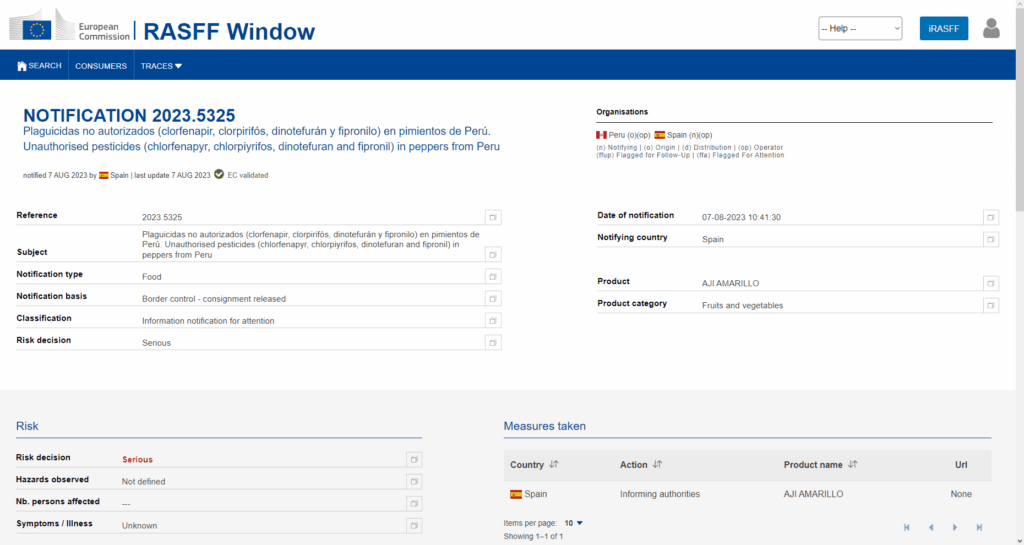Viewport: 1024px width, 545px height.
Task: Click the copy icon beside Product AJI AMARILLO field
Action: point(991,283)
